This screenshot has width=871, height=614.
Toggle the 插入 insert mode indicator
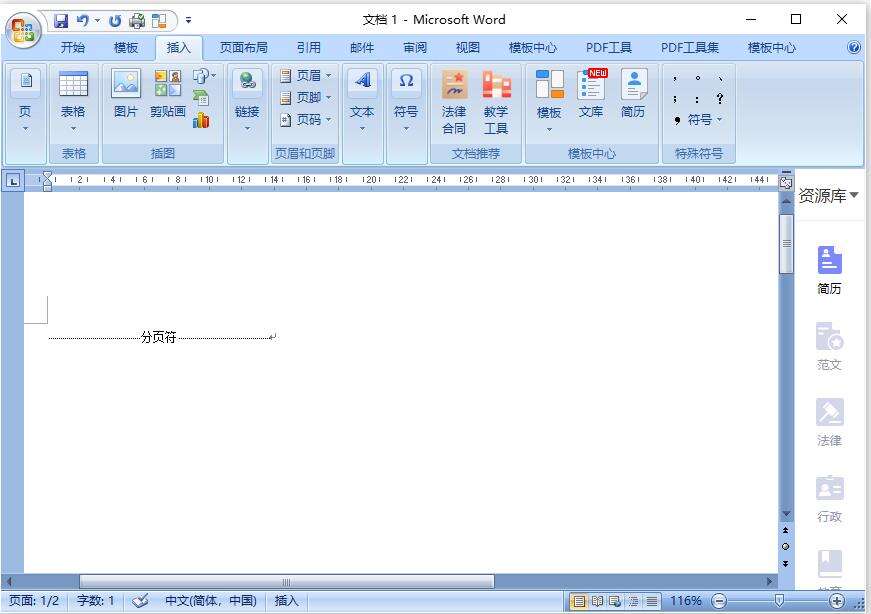tap(287, 601)
